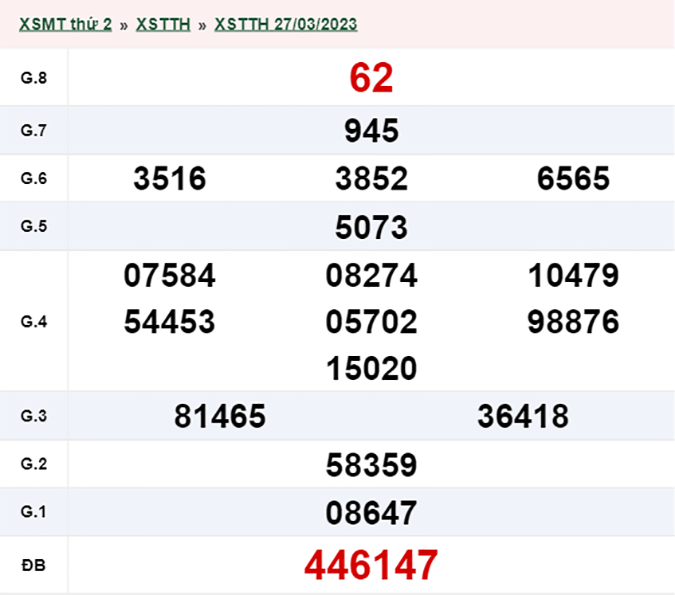
Task: Select the G.3 prize label
Action: (x=34, y=416)
